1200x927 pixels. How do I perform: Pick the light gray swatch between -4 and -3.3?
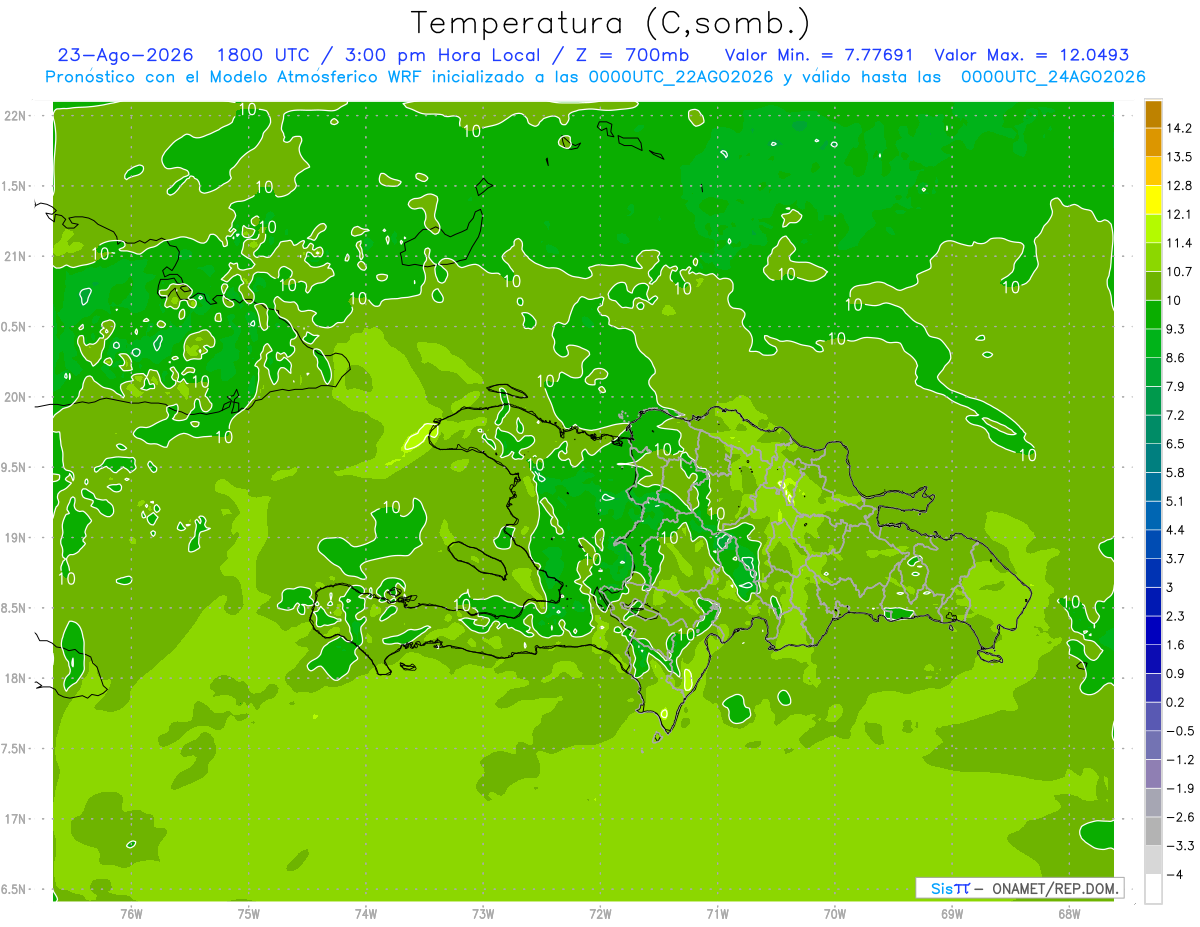[x=1153, y=860]
